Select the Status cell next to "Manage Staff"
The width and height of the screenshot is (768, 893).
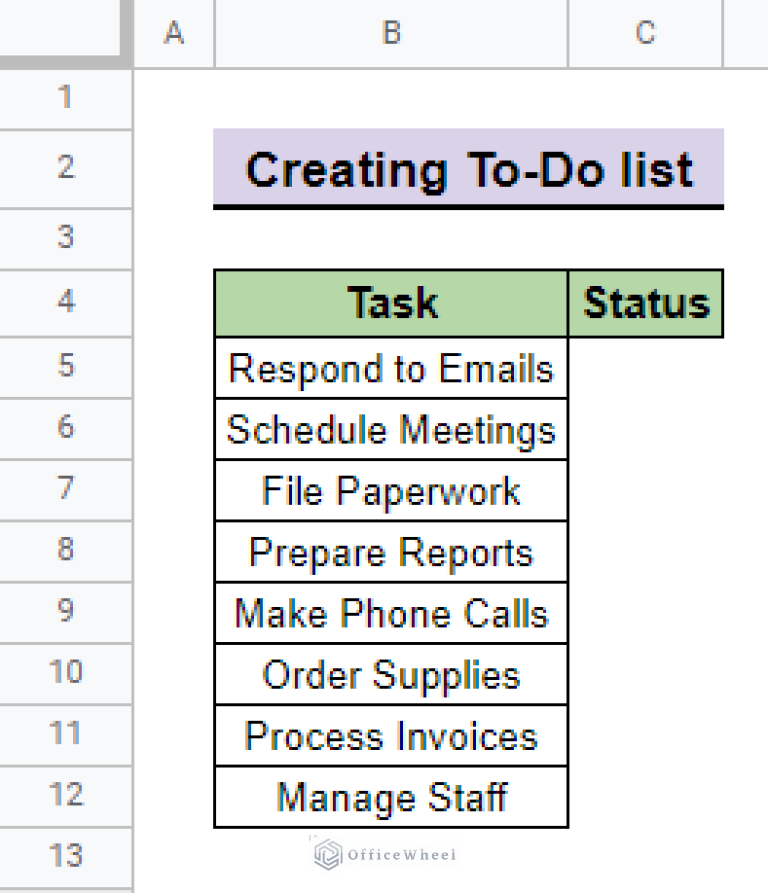(x=645, y=797)
